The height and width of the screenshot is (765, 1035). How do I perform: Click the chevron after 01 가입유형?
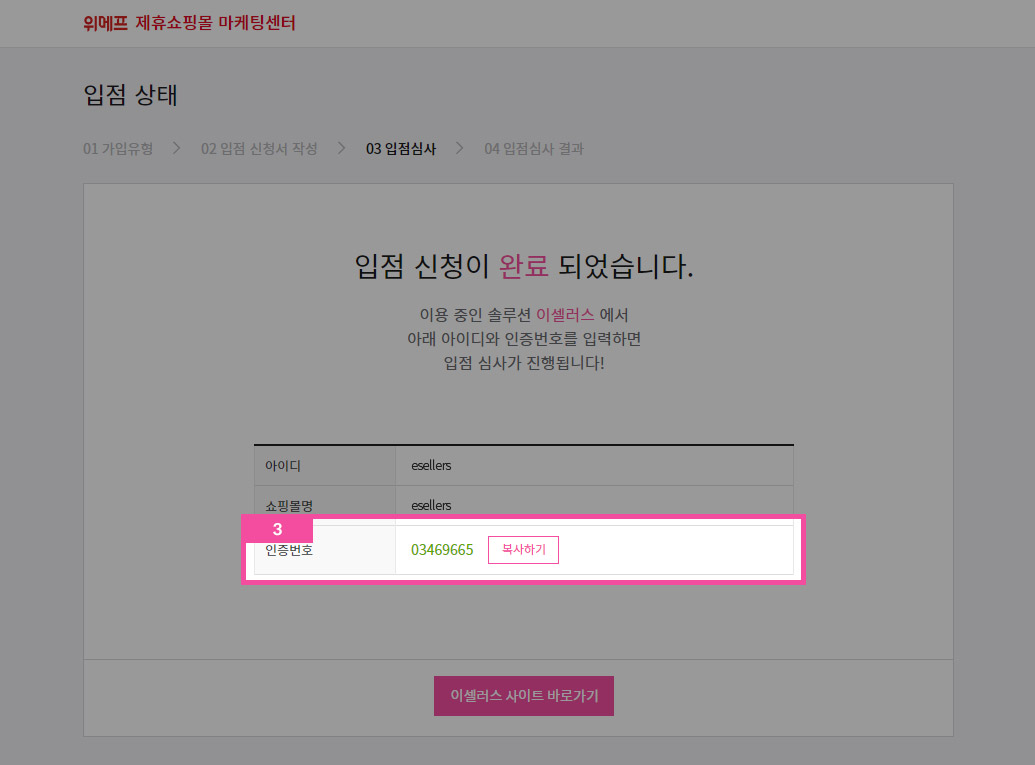coord(176,148)
